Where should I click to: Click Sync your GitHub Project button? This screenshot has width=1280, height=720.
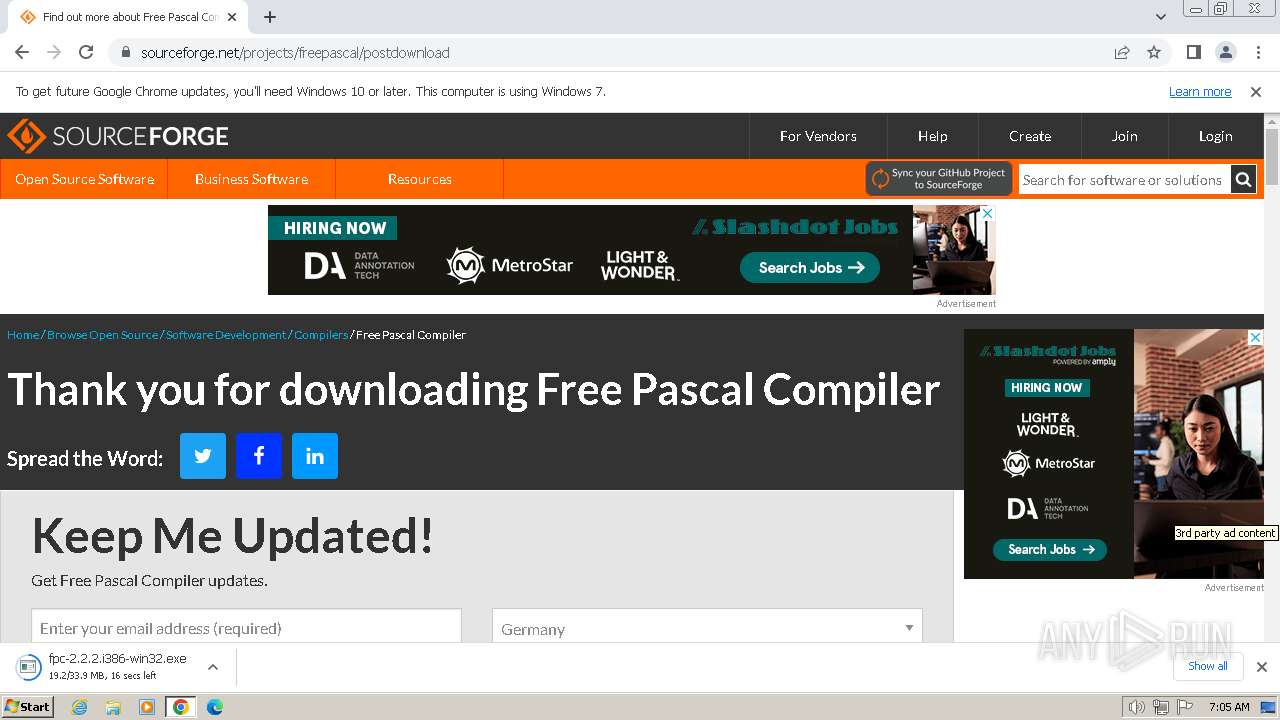pos(939,179)
